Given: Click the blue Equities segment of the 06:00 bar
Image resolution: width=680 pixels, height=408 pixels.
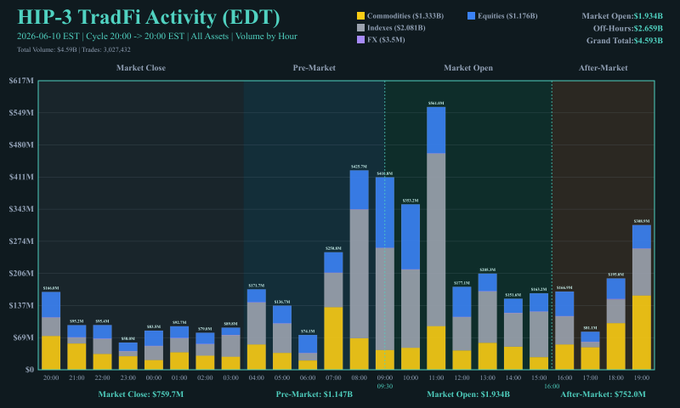Looking at the screenshot, I should [307, 344].
